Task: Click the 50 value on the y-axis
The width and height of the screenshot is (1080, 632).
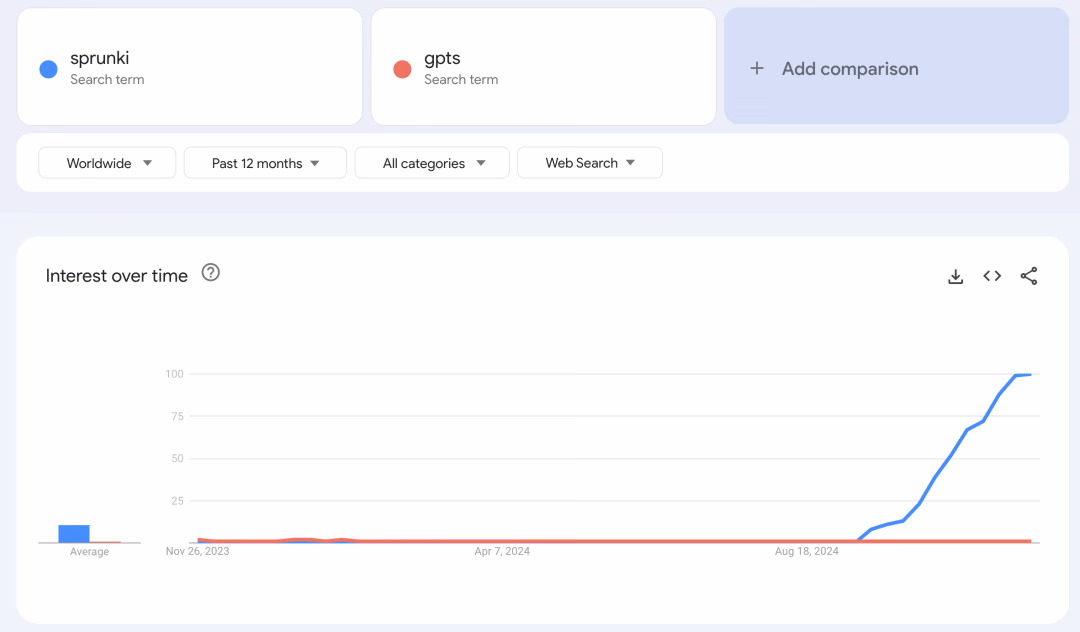Action: pos(178,459)
